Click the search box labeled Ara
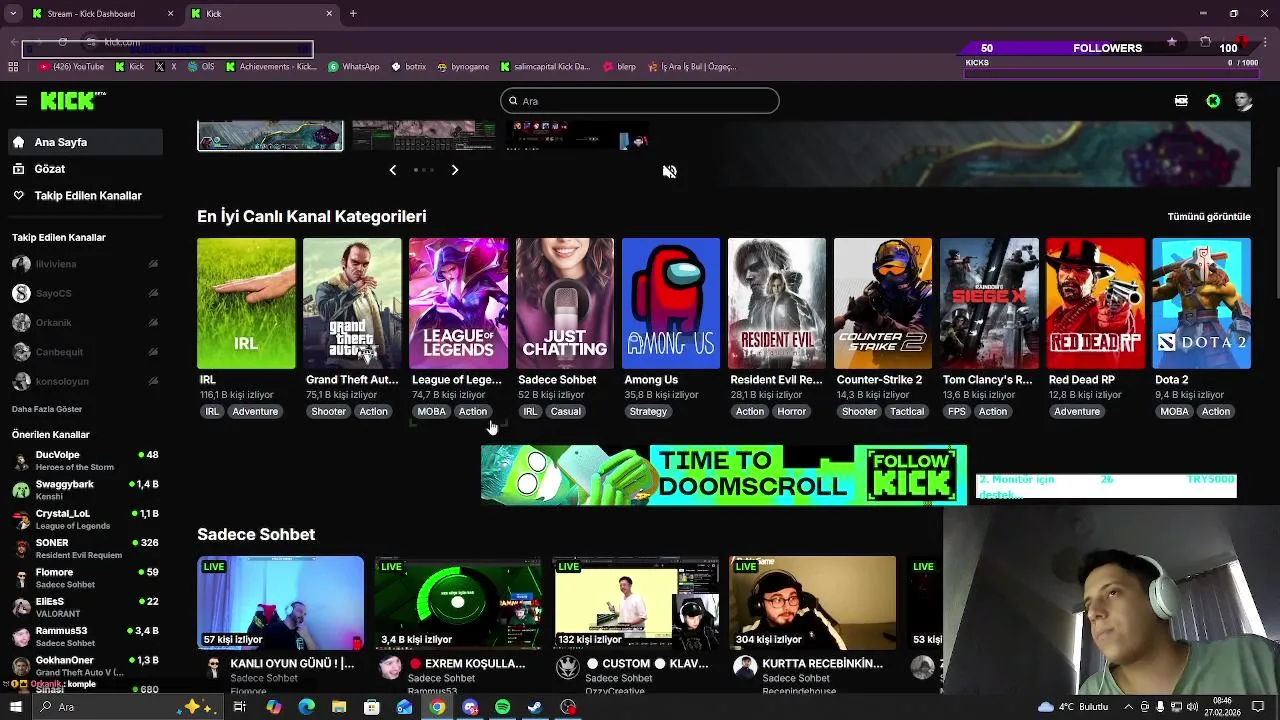Viewport: 1280px width, 720px height. [640, 101]
